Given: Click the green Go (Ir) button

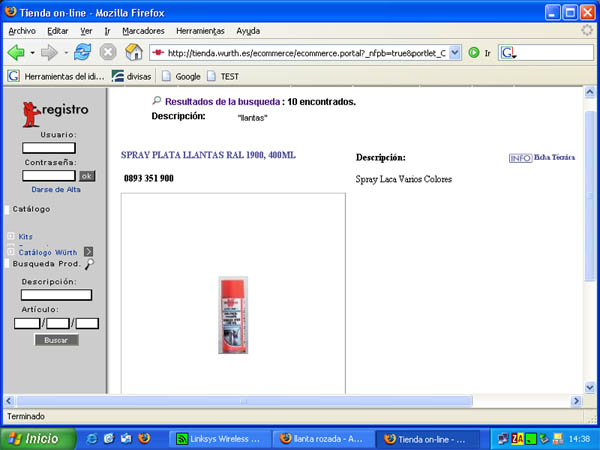Looking at the screenshot, I should (x=474, y=52).
